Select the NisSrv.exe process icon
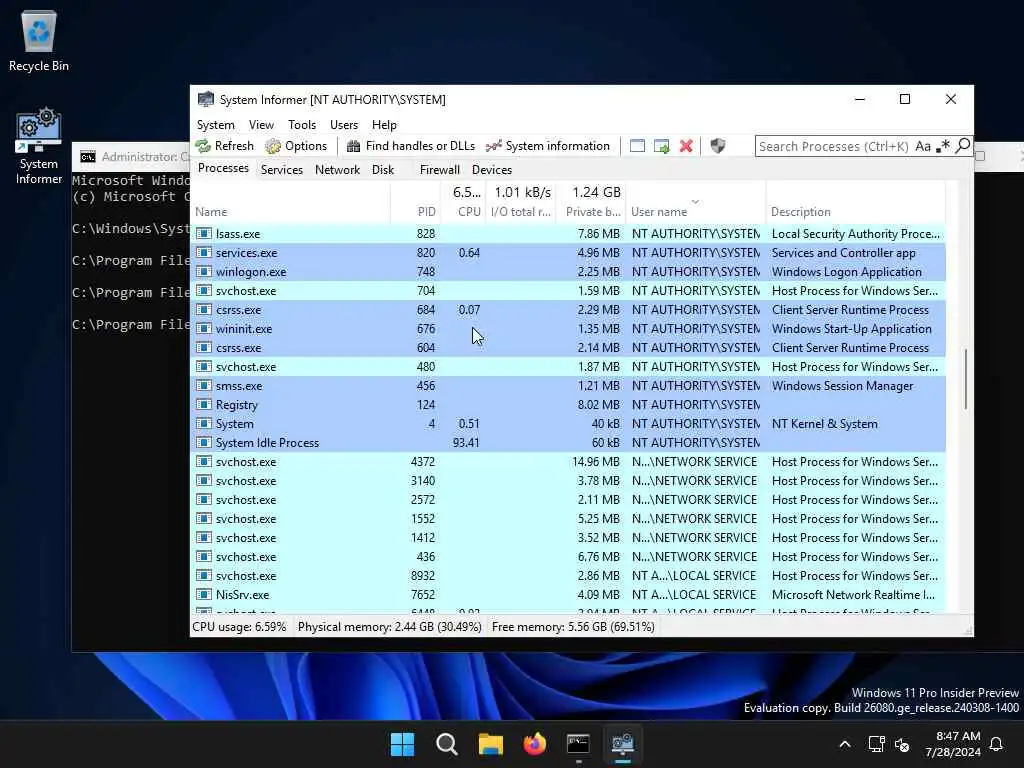 click(204, 594)
